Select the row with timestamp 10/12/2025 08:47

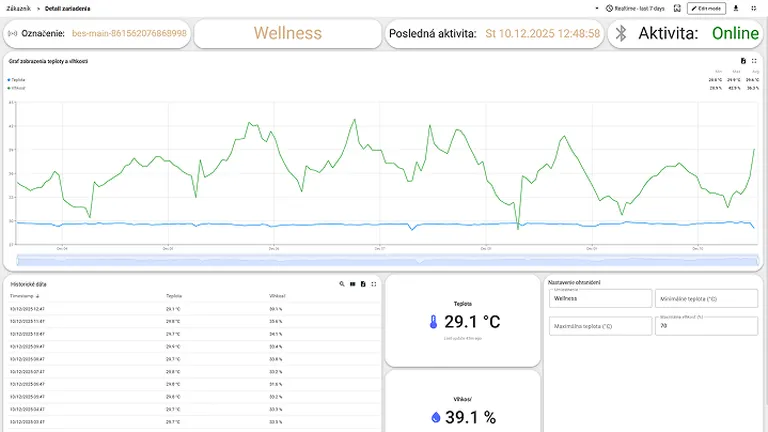[x=194, y=359]
